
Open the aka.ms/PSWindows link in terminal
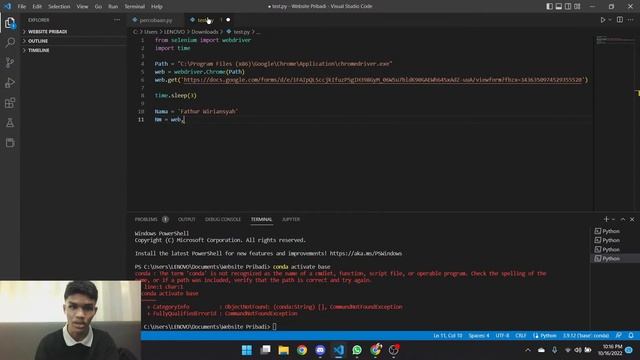click(366, 253)
